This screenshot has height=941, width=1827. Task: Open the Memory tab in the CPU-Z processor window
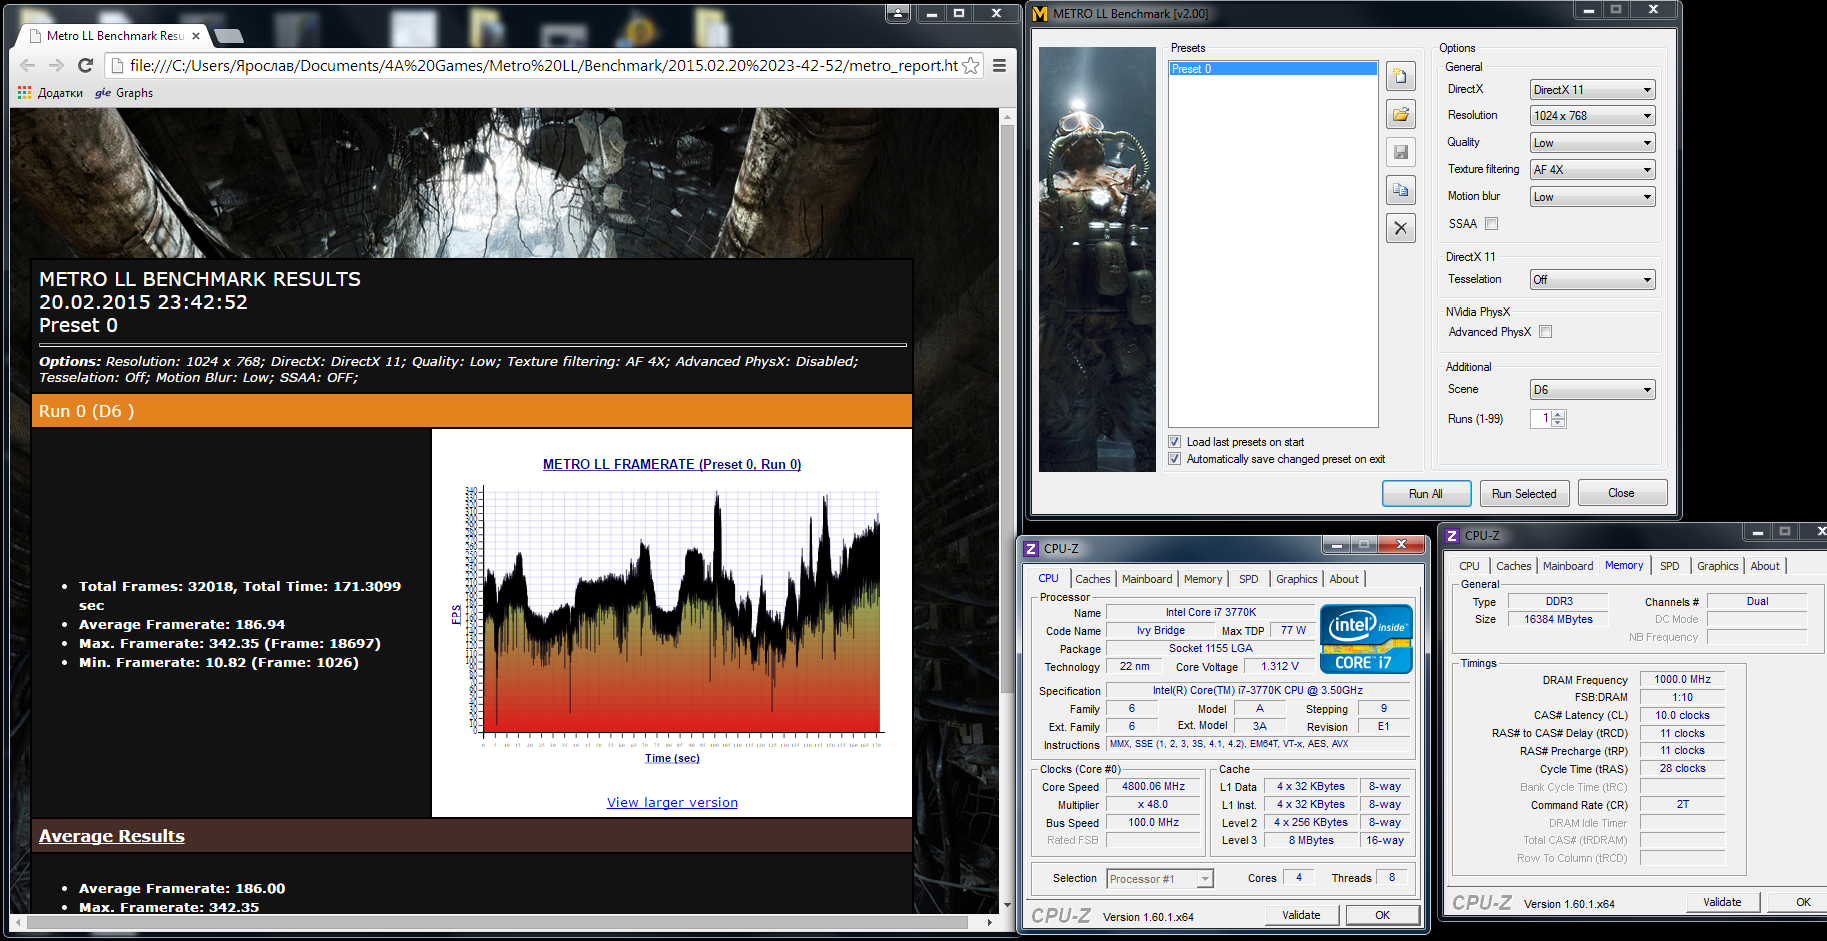coord(1203,579)
